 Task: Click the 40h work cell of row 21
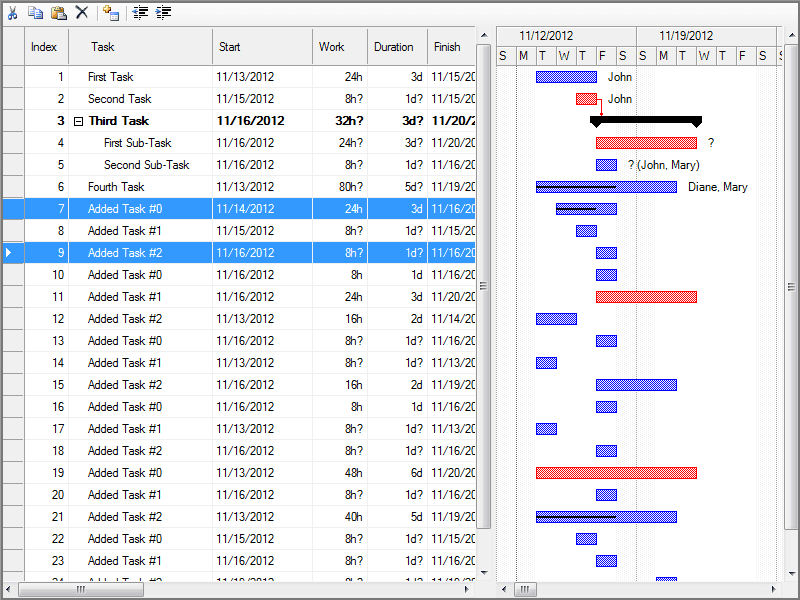point(340,517)
